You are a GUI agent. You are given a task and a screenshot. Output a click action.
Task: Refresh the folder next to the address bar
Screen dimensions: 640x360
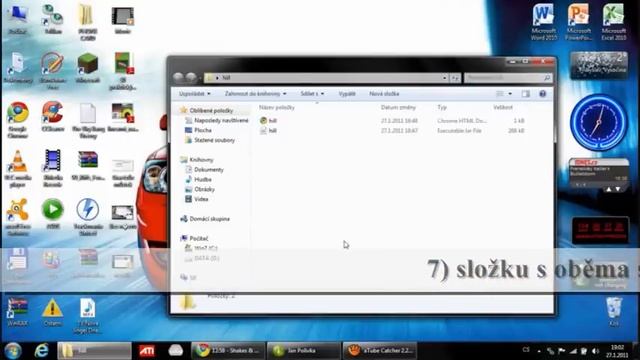455,78
